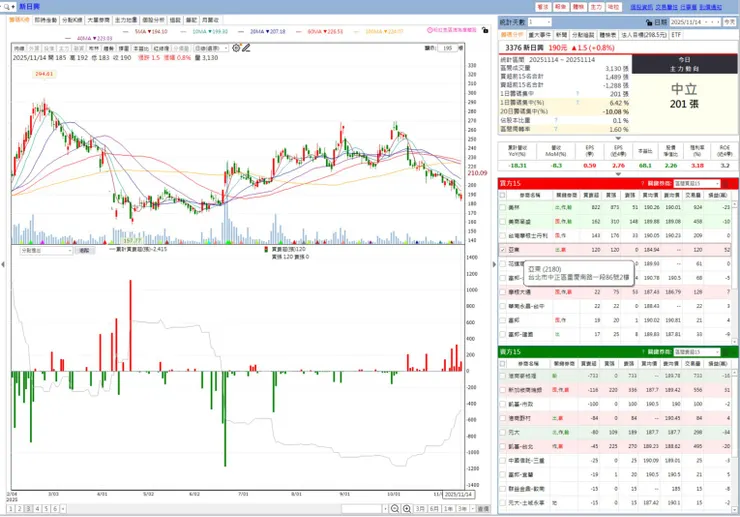Click the 日期 date field 2025/11/14
The image size is (740, 517).
[x=695, y=22]
